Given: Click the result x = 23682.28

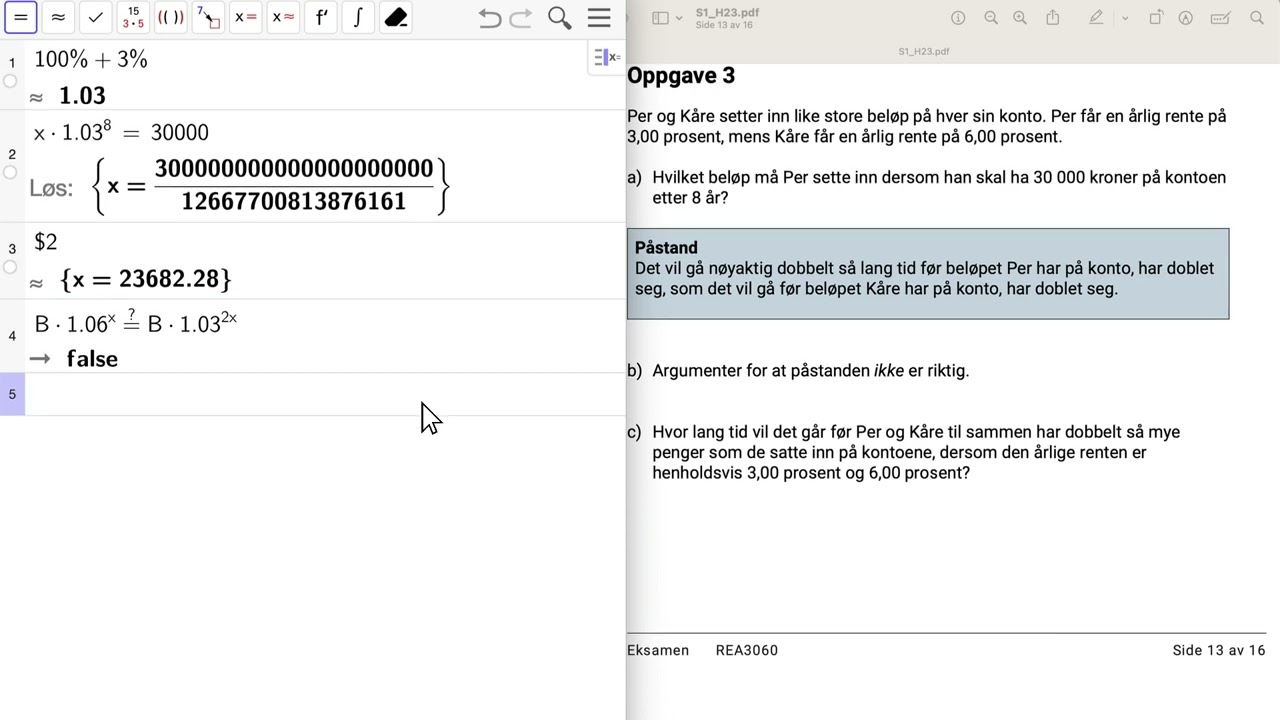Looking at the screenshot, I should (x=146, y=278).
